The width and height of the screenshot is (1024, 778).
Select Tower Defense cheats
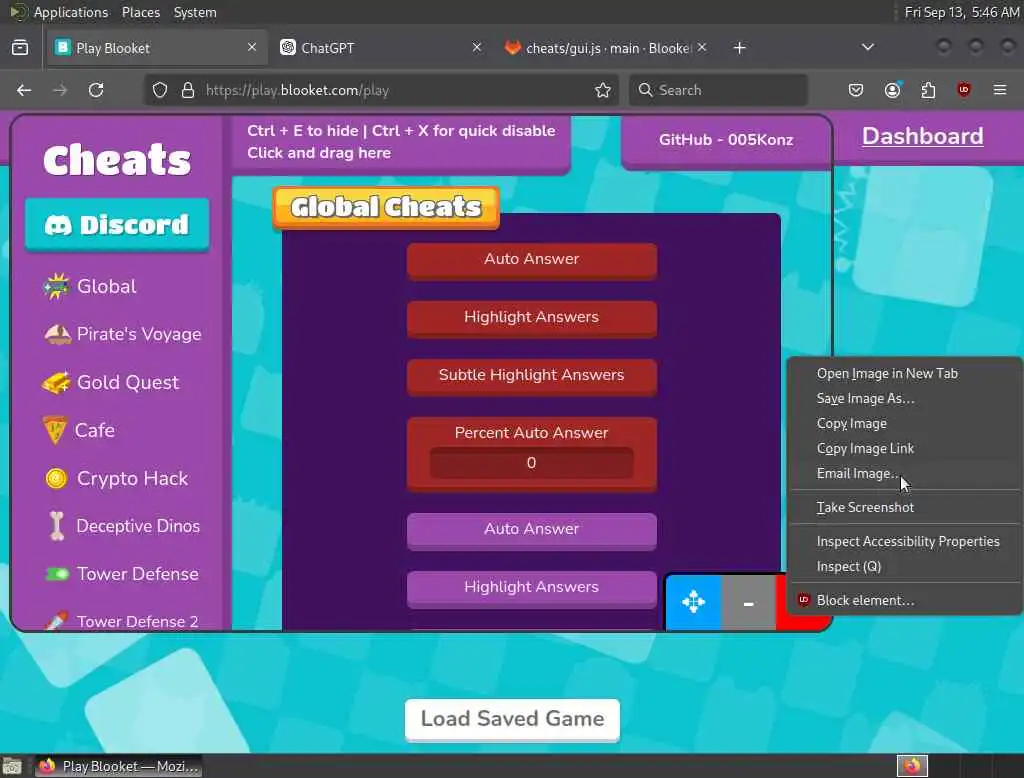coord(121,574)
